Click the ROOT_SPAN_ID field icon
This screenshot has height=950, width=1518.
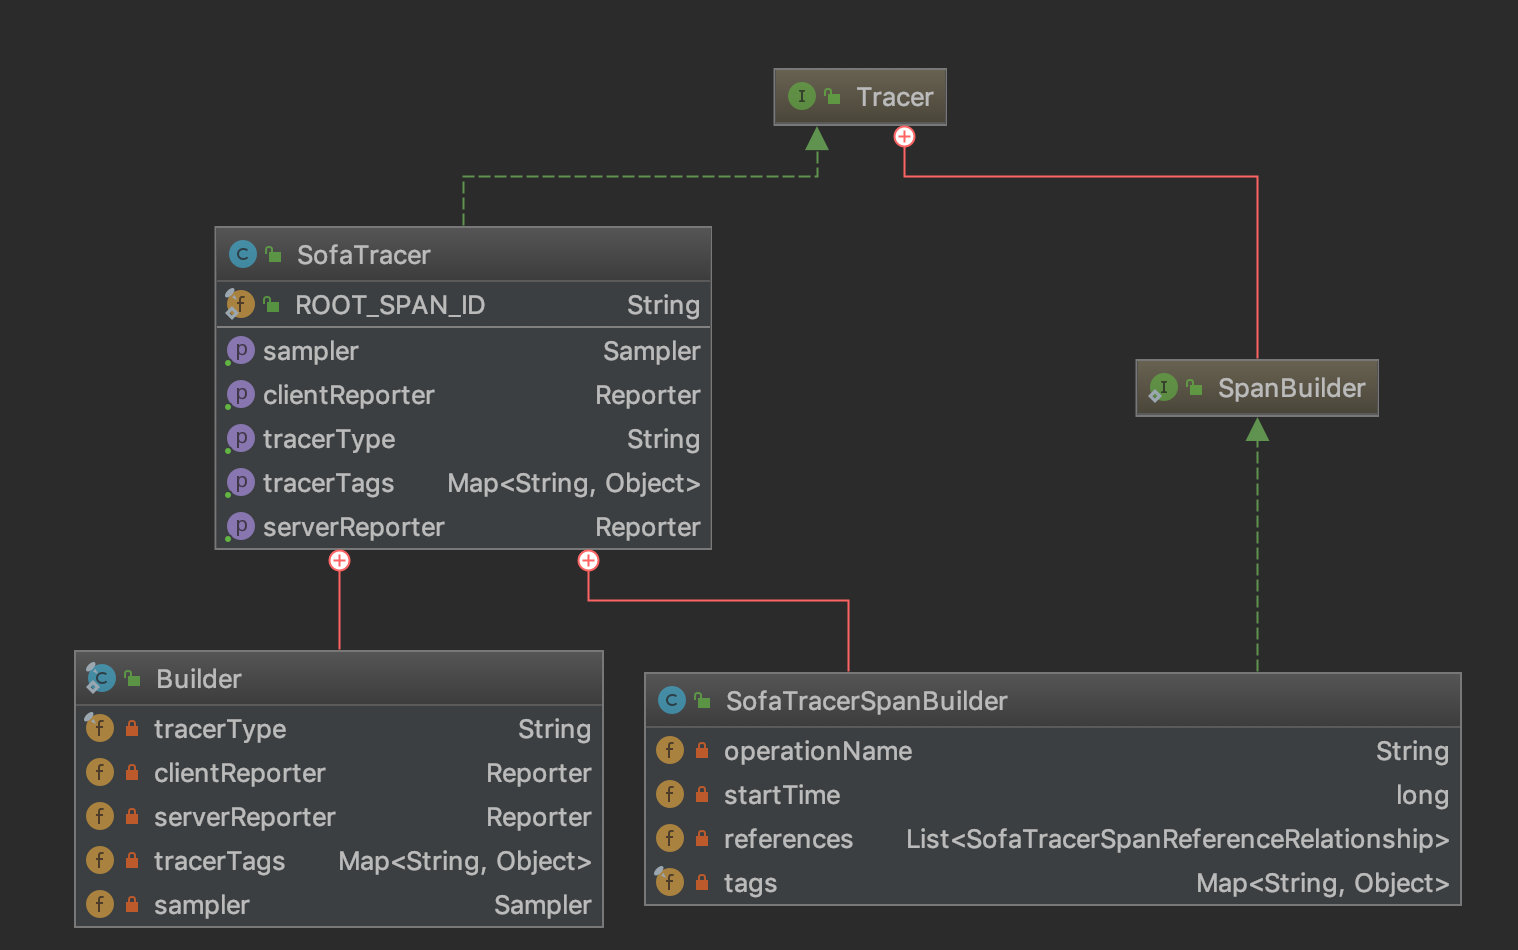pos(240,304)
